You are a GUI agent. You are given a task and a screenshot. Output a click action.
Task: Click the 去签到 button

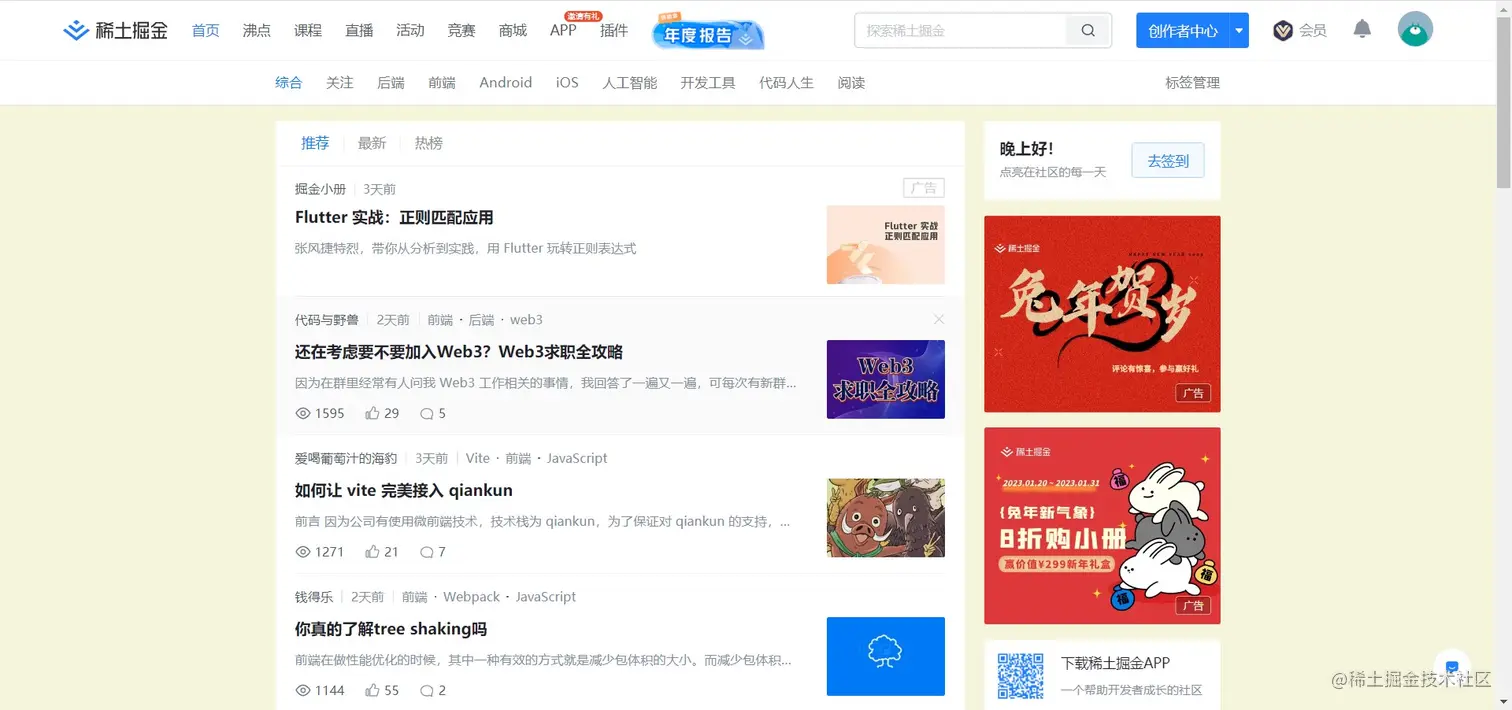[1168, 160]
